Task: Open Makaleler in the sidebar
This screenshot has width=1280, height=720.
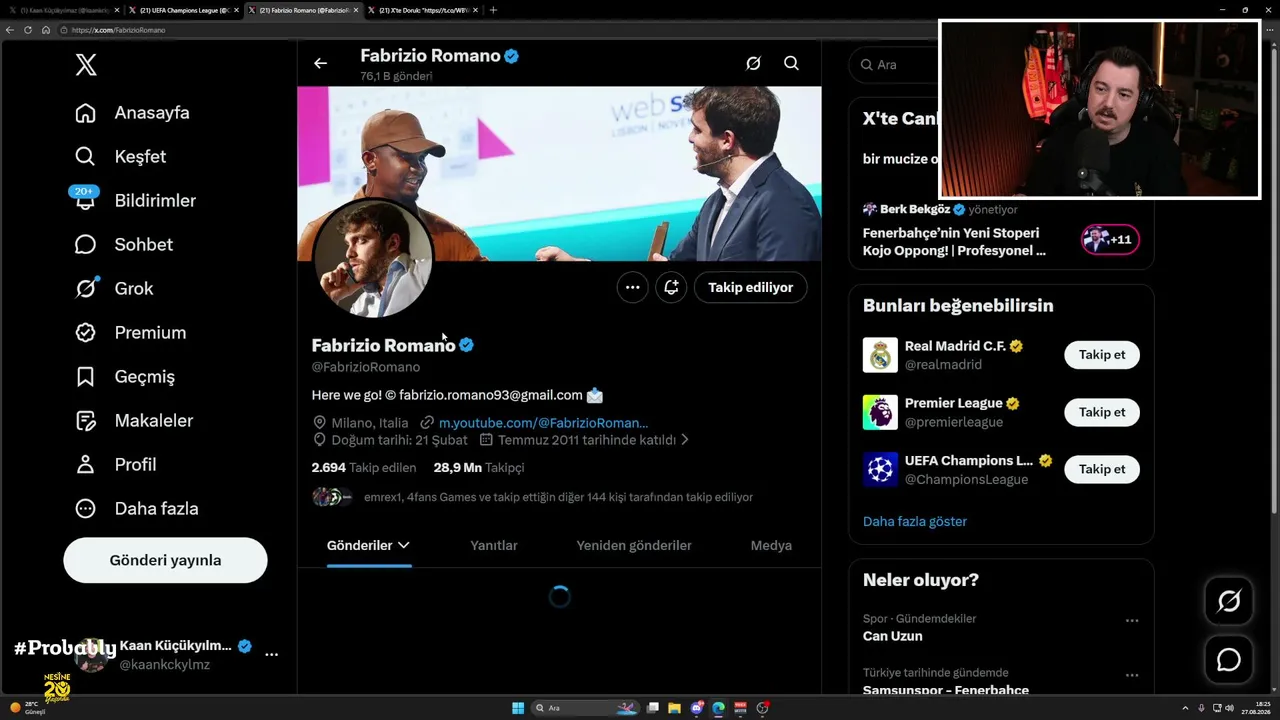Action: [x=133, y=421]
